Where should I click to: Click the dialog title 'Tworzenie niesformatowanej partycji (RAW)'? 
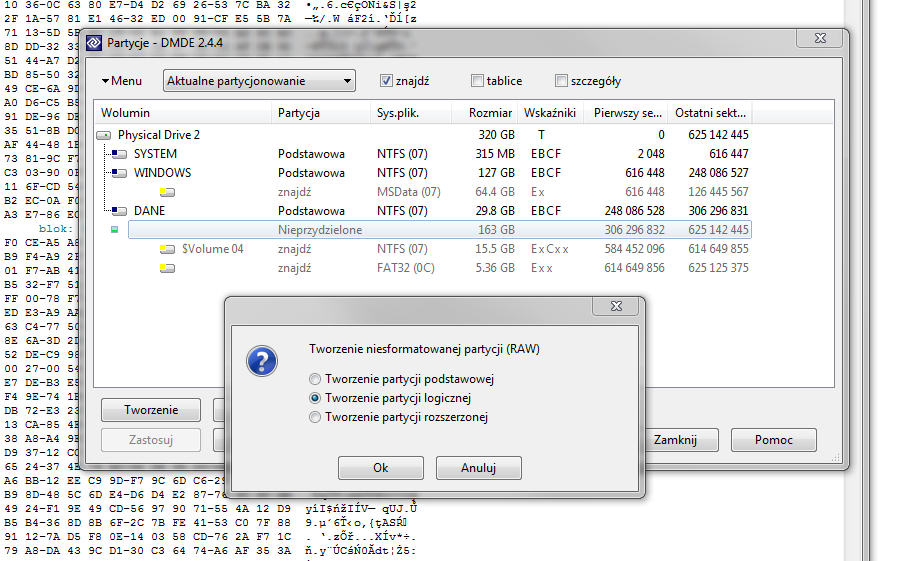tap(424, 349)
